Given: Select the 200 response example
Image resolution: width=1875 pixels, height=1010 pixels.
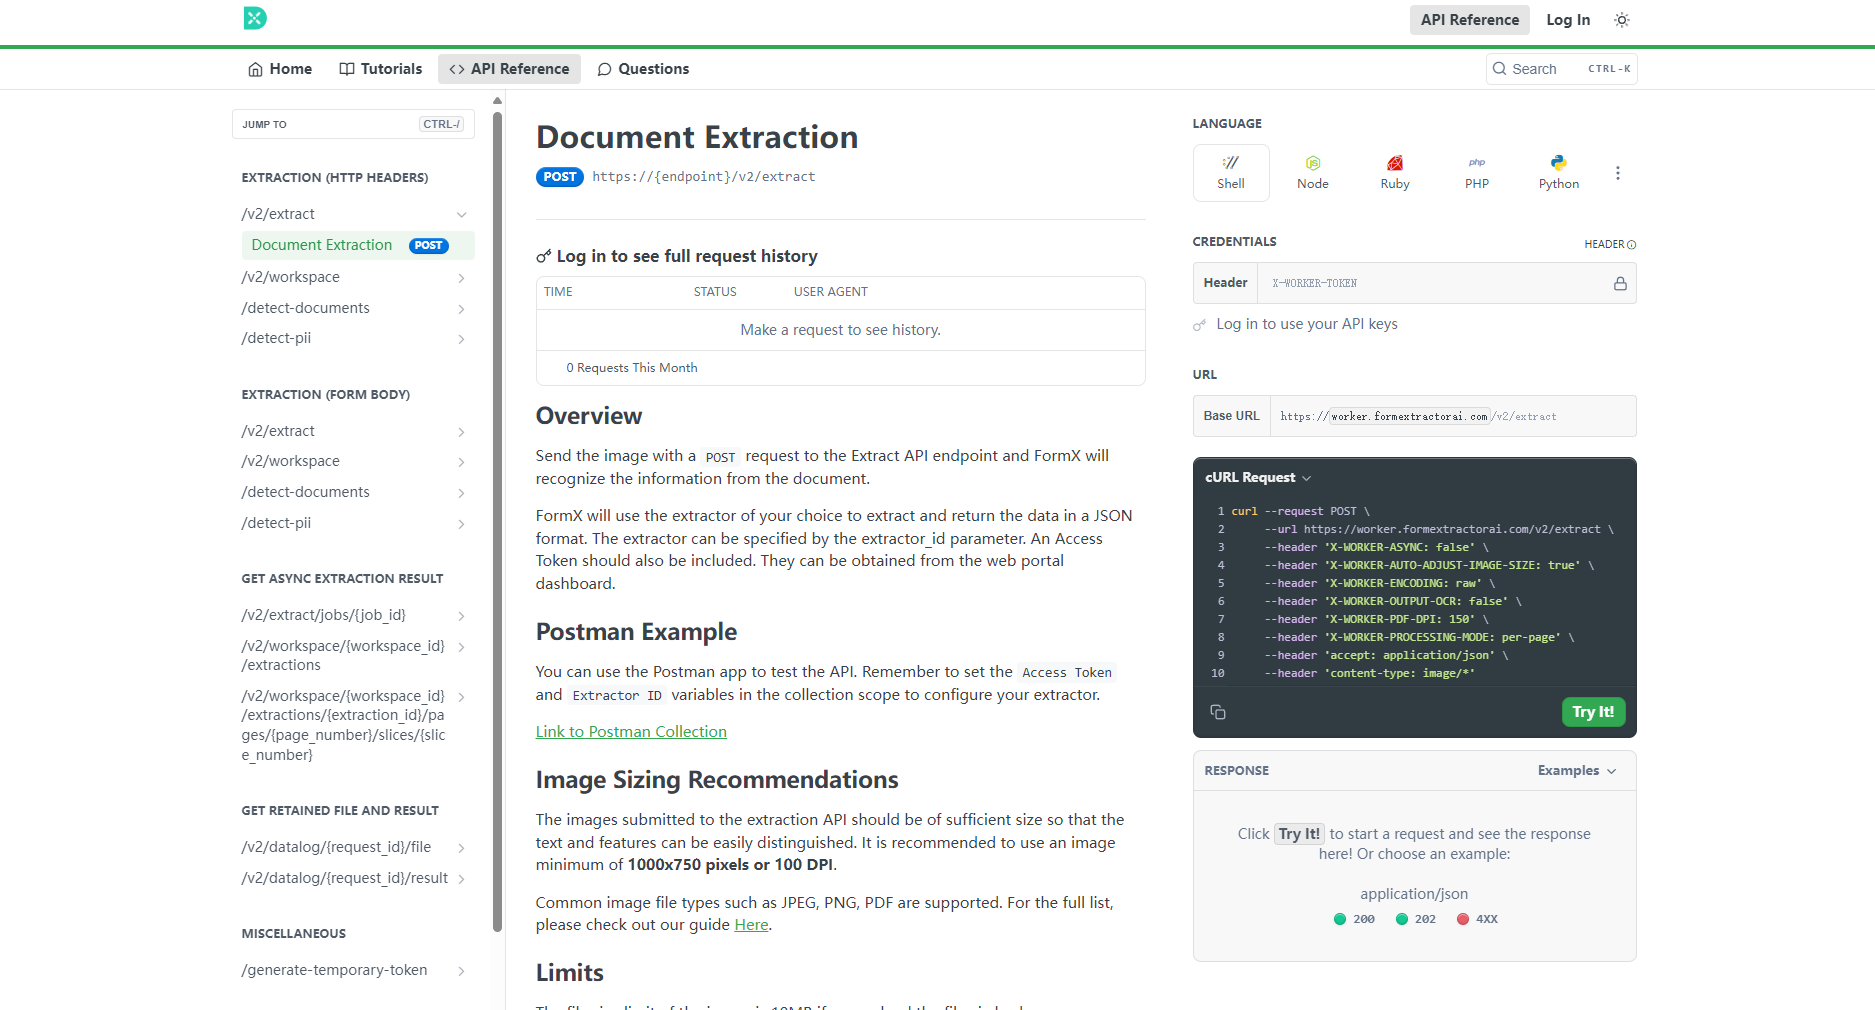Looking at the screenshot, I should [x=1354, y=919].
